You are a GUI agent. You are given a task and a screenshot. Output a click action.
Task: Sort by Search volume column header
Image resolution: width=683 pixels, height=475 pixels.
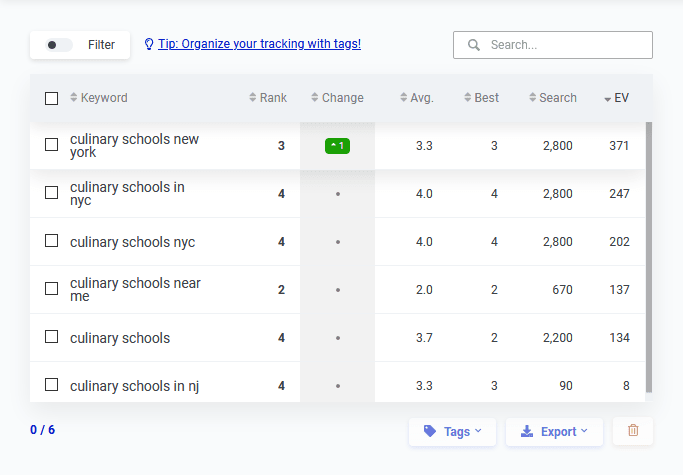[x=552, y=98]
